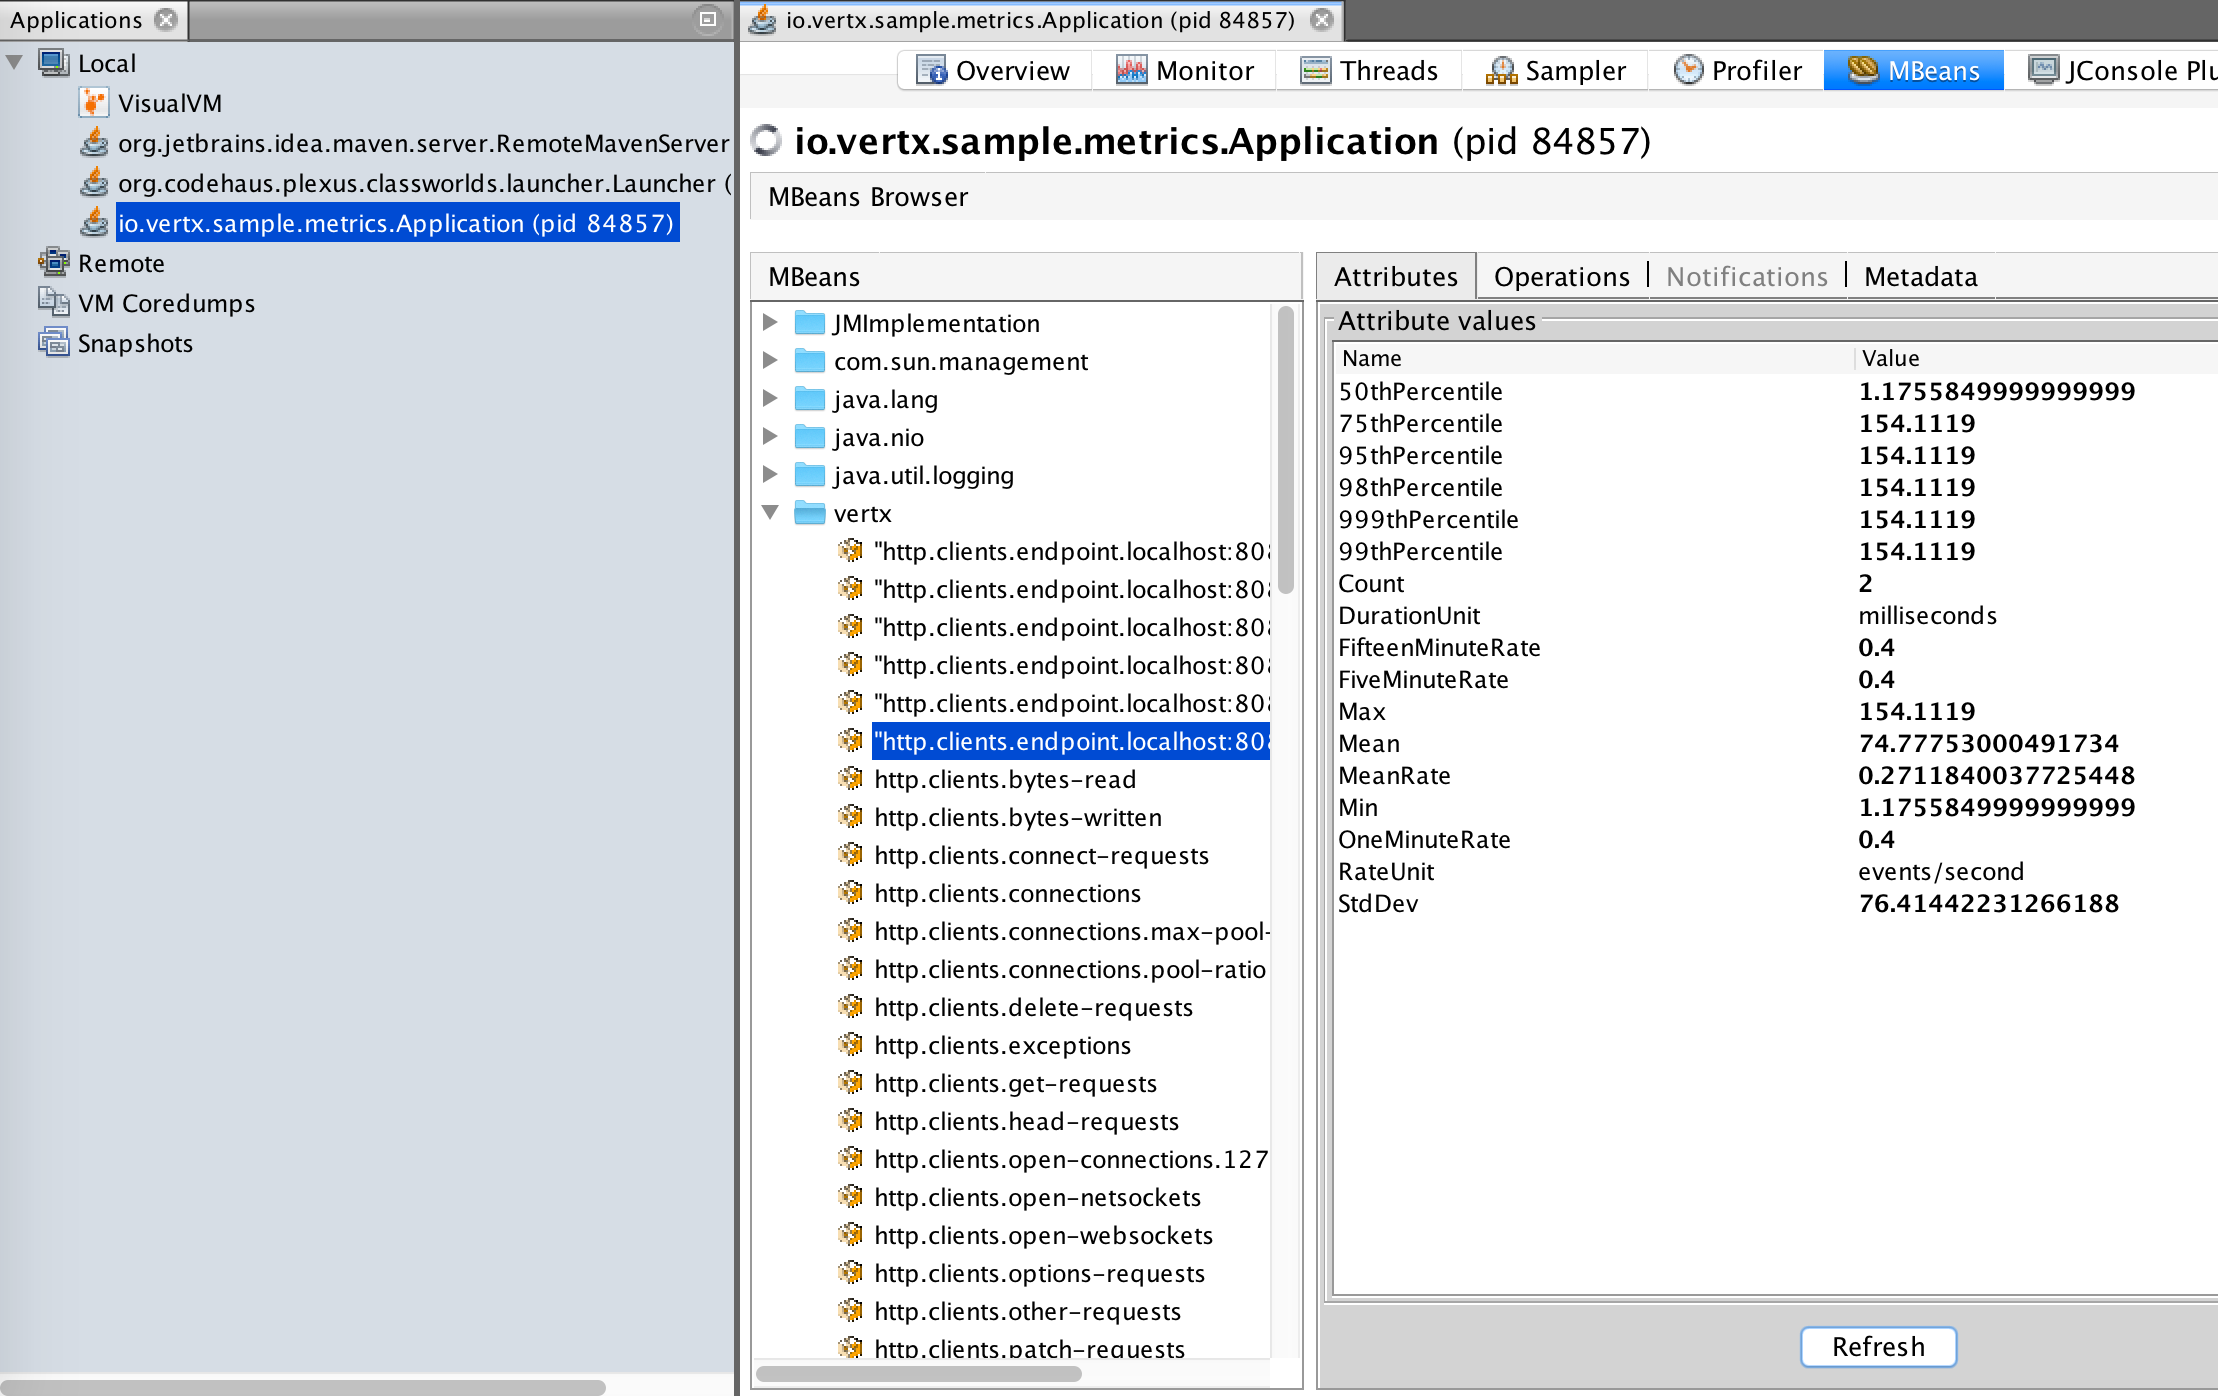Screen dimensions: 2218x1396
Task: Close the Applications panel tab
Action: point(167,19)
